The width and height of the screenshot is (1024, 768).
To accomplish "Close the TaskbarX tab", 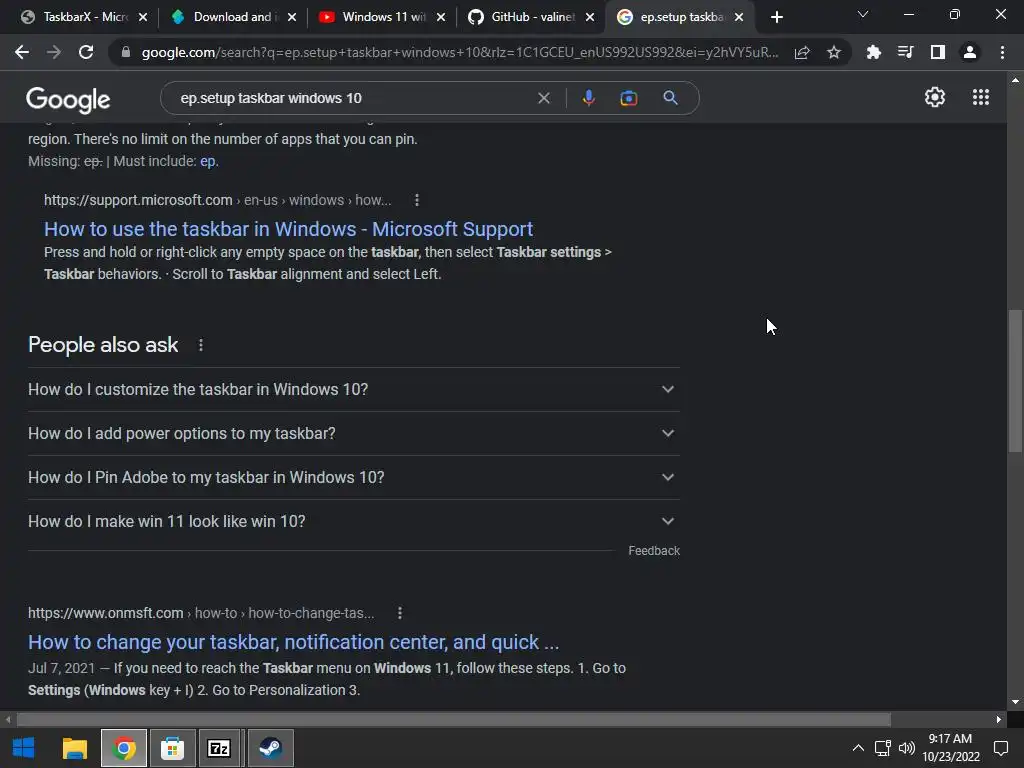I will click(x=143, y=17).
